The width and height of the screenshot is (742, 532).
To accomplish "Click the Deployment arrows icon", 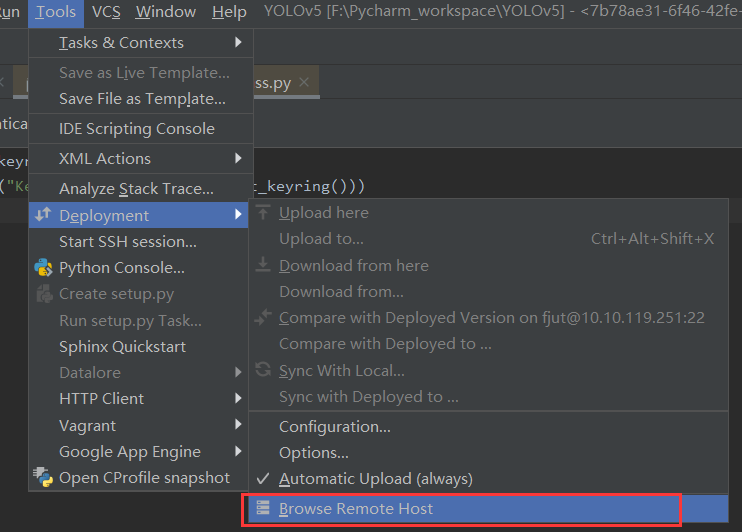I will point(43,214).
